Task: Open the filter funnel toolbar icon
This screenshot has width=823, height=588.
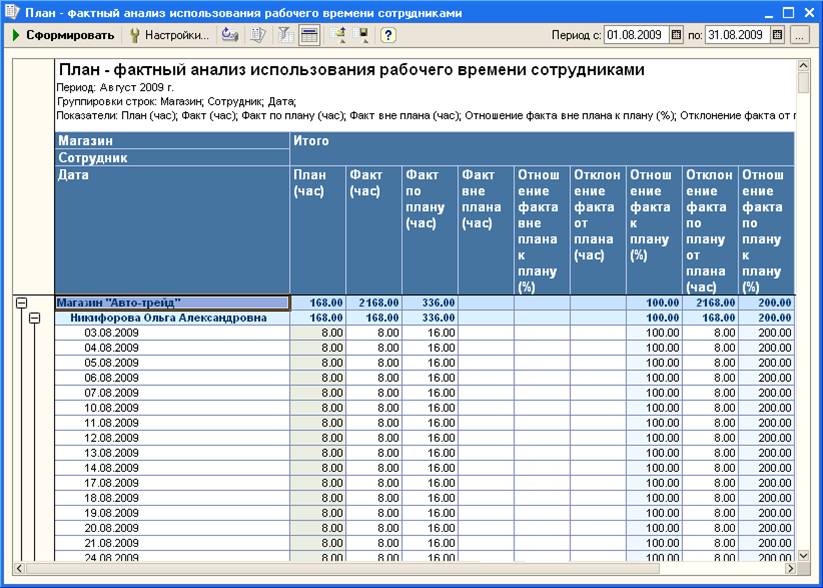Action: pyautogui.click(x=286, y=35)
